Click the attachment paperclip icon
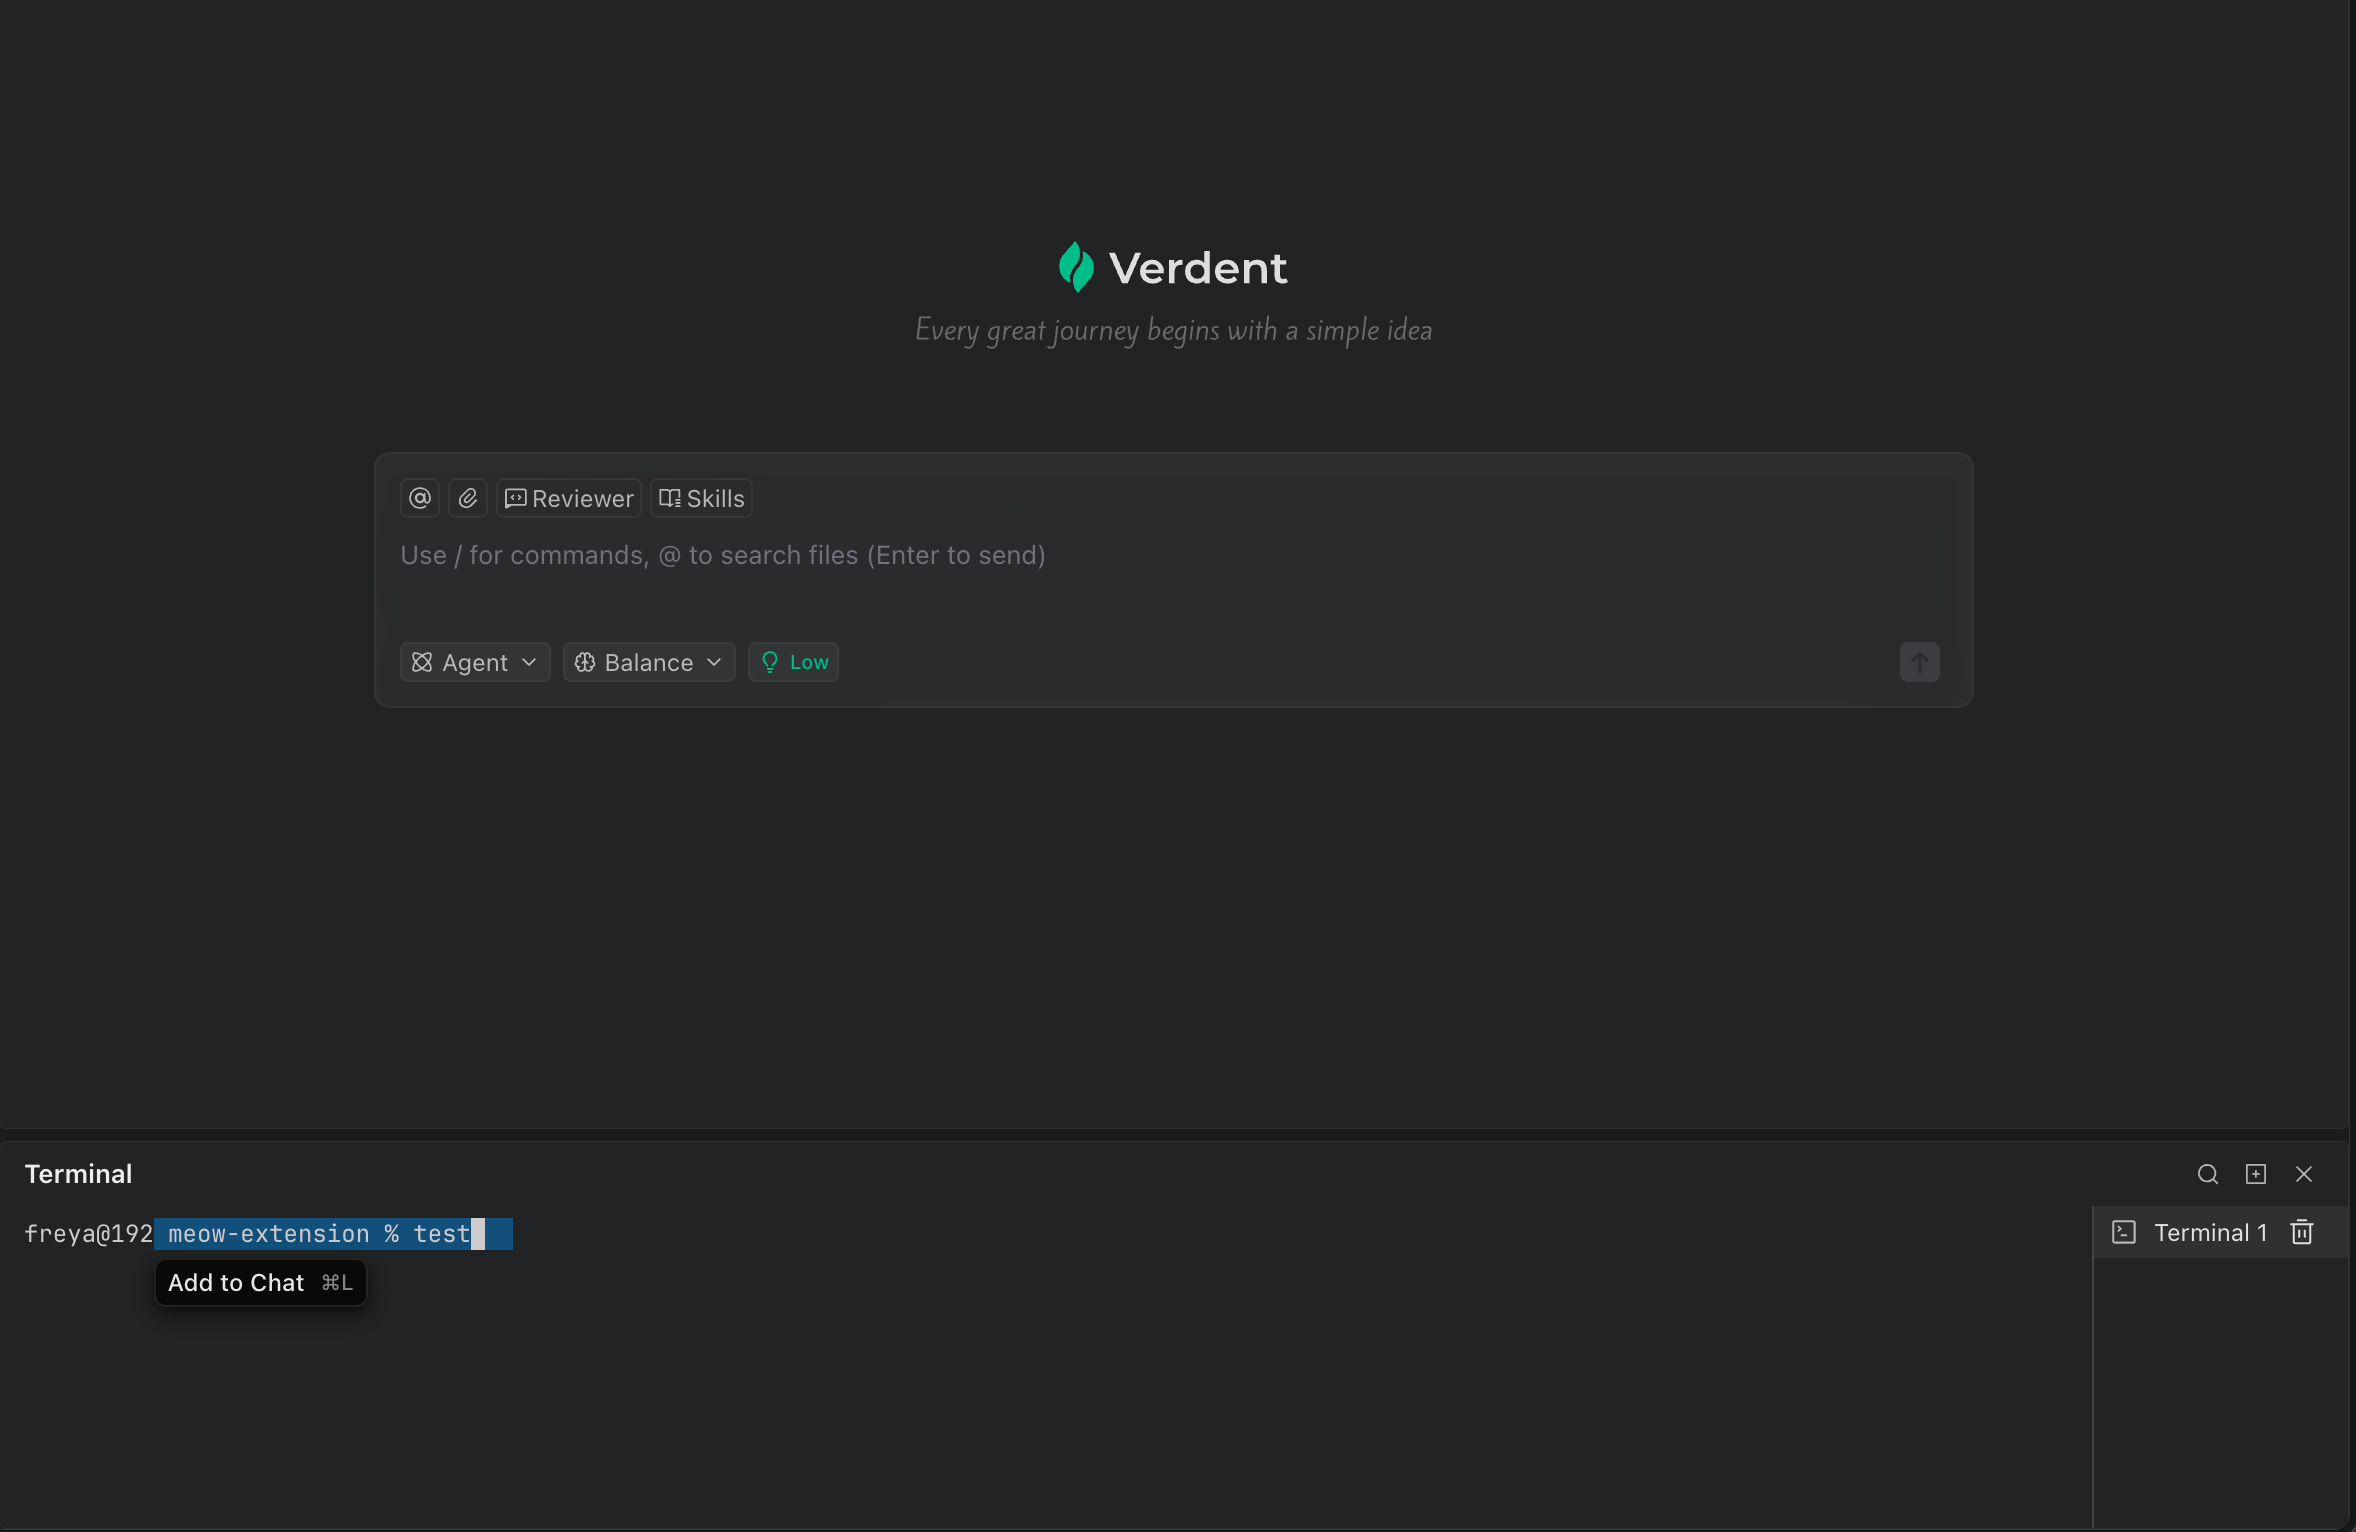Image resolution: width=2356 pixels, height=1532 pixels. (x=468, y=498)
